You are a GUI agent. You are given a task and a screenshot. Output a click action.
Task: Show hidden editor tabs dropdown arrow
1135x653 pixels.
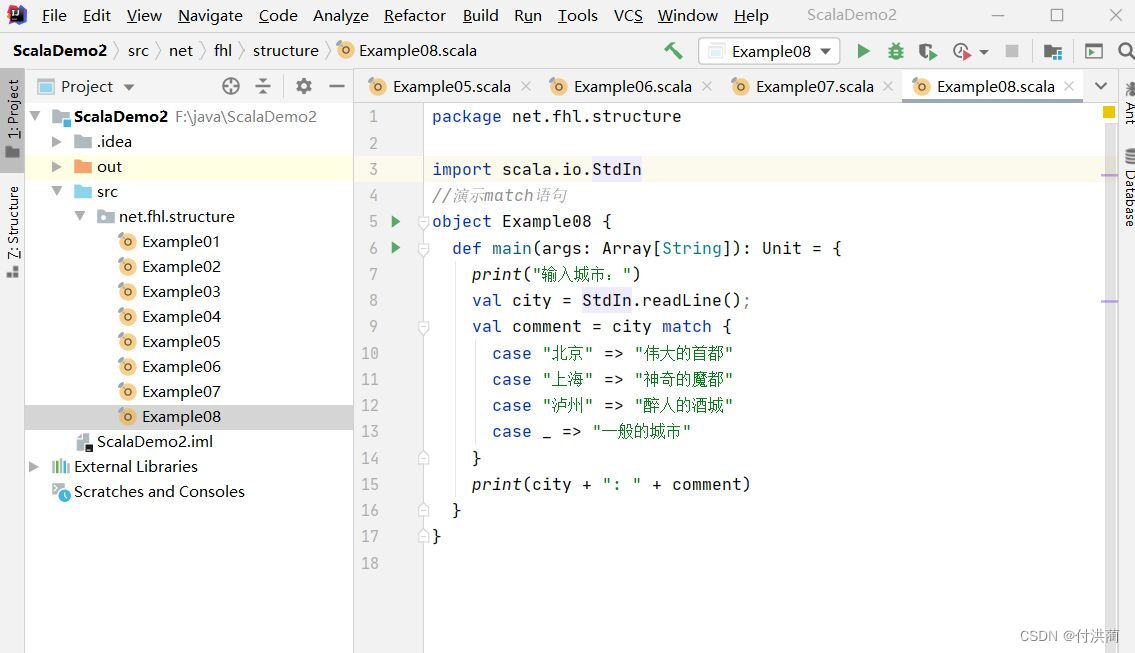click(1101, 86)
